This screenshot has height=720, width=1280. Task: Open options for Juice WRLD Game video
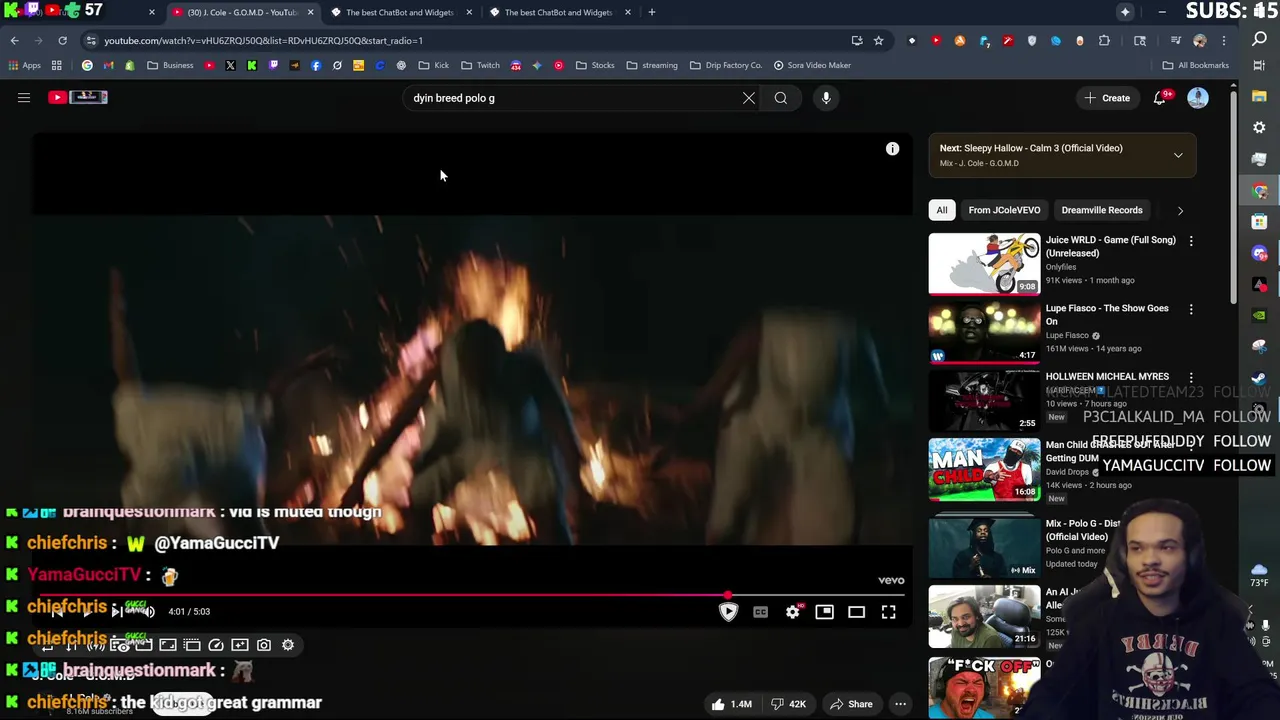tap(1191, 241)
